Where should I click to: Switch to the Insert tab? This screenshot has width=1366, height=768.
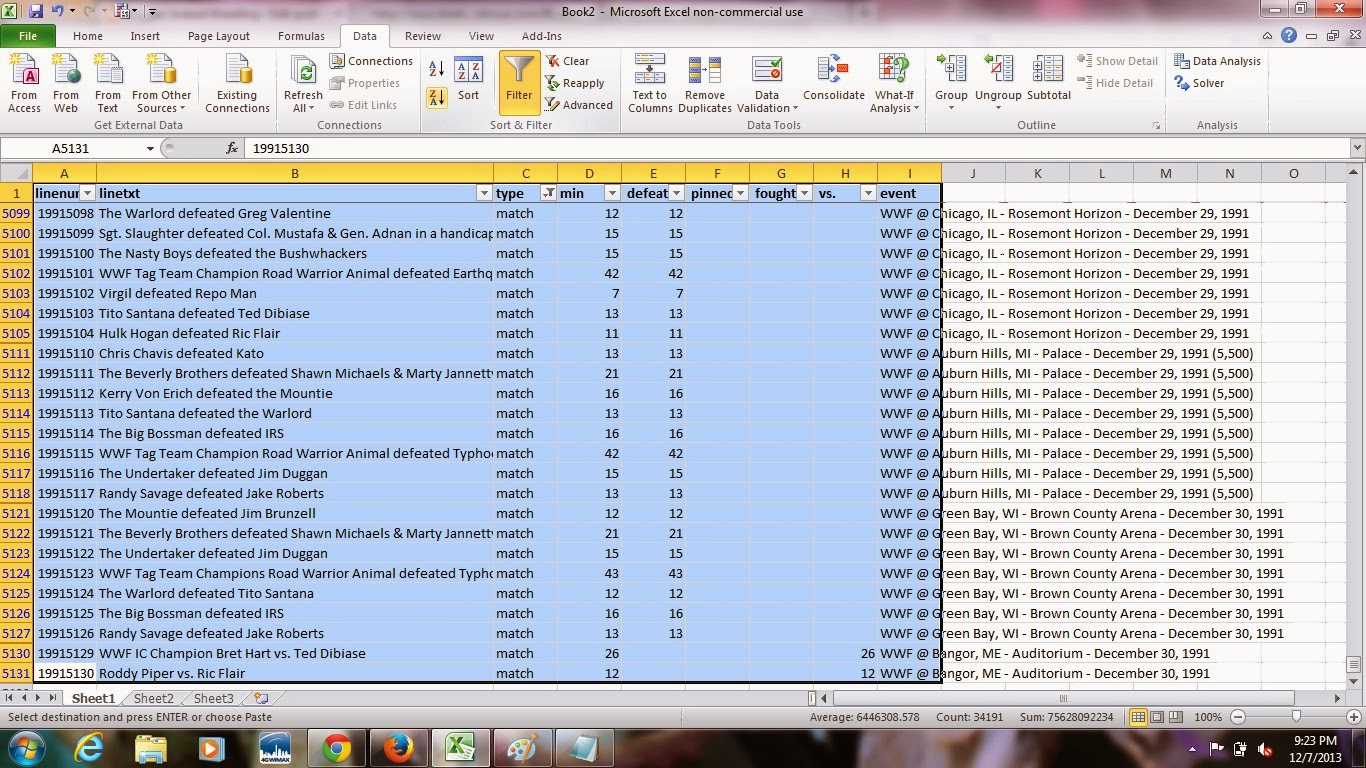[145, 36]
